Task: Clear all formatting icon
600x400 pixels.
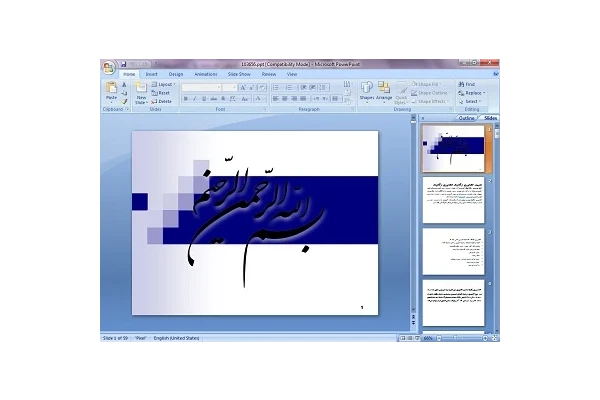Action: [x=262, y=88]
